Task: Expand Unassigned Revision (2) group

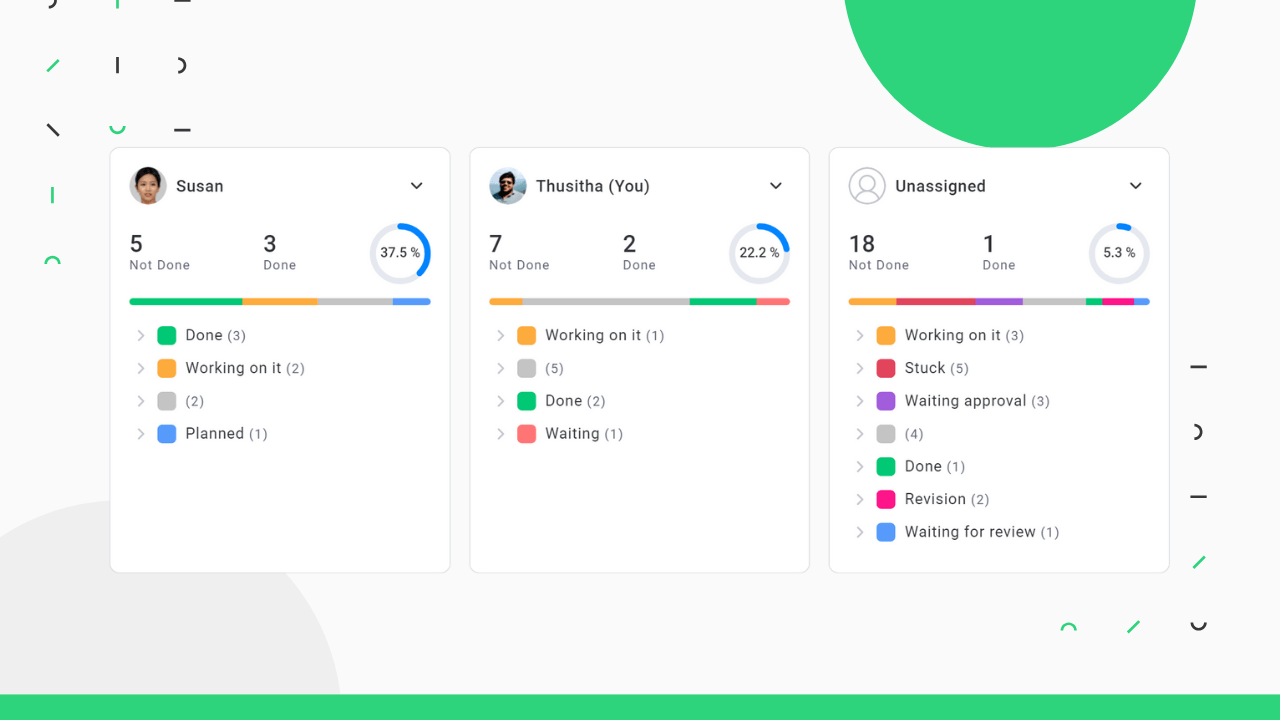Action: [x=860, y=499]
